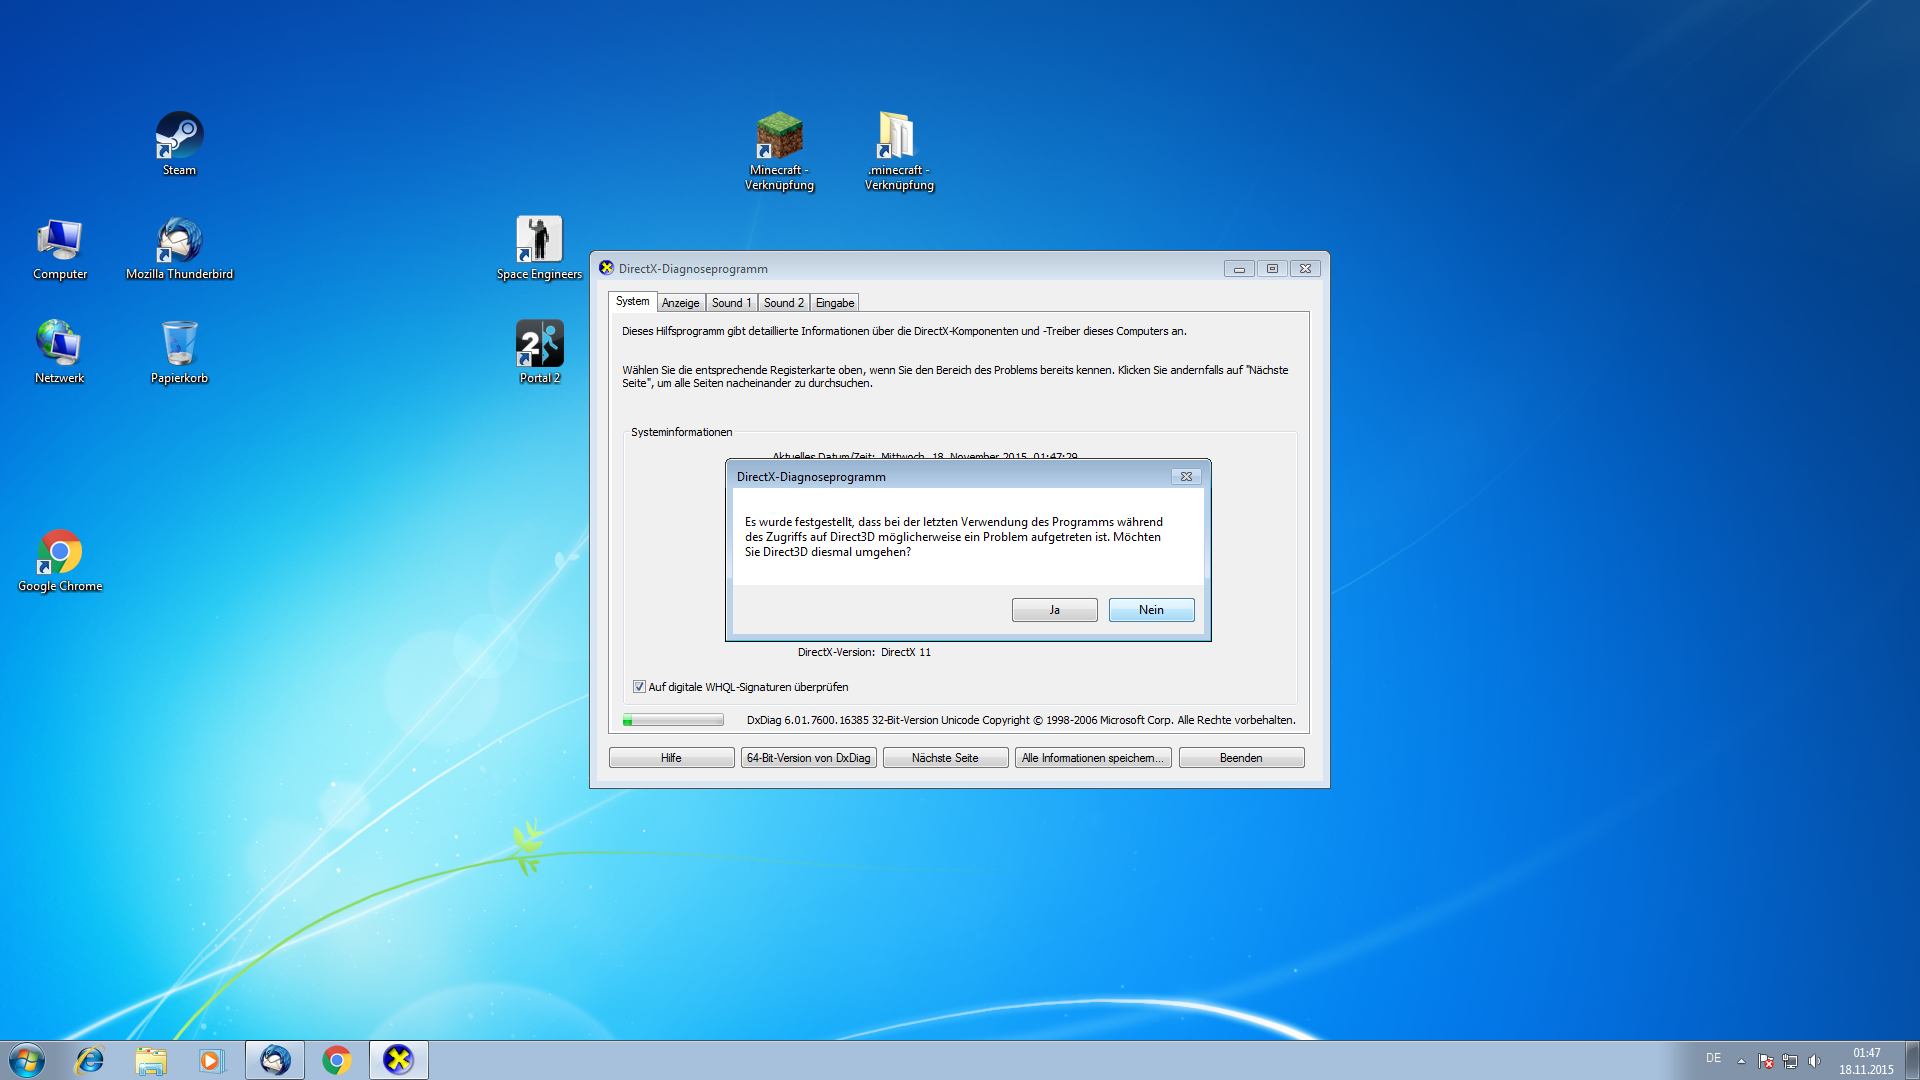Viewport: 1920px width, 1080px height.
Task: Click the DE language indicator
Action: [1713, 1058]
